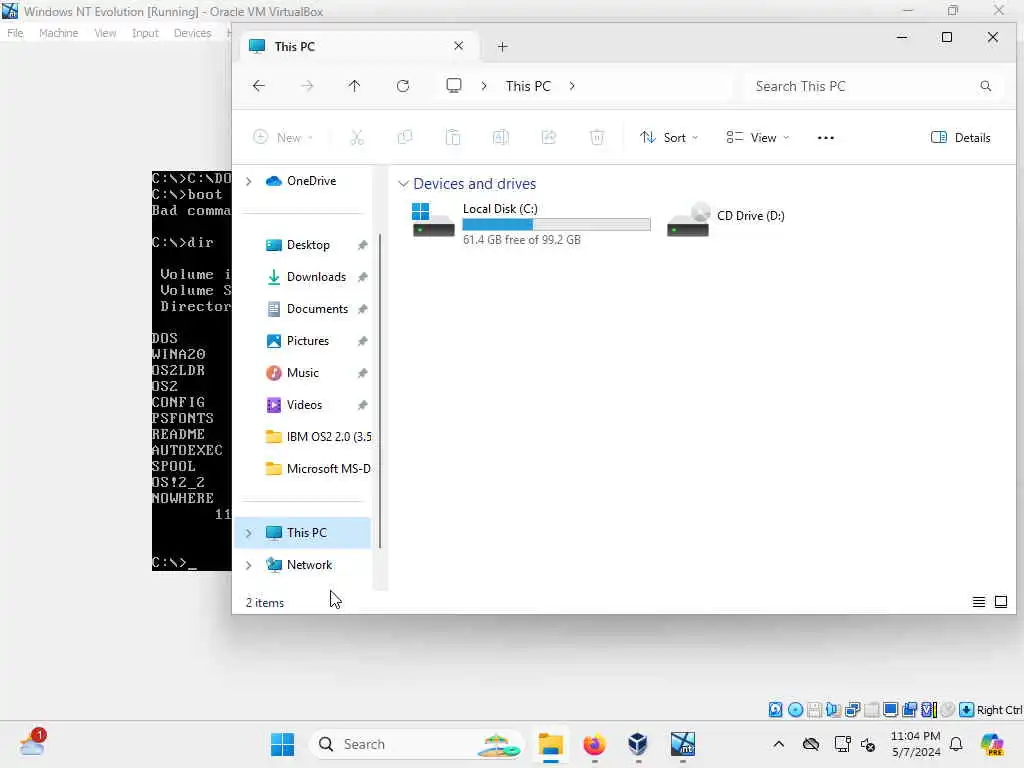Open the Sort dropdown
1024x768 pixels.
(669, 137)
